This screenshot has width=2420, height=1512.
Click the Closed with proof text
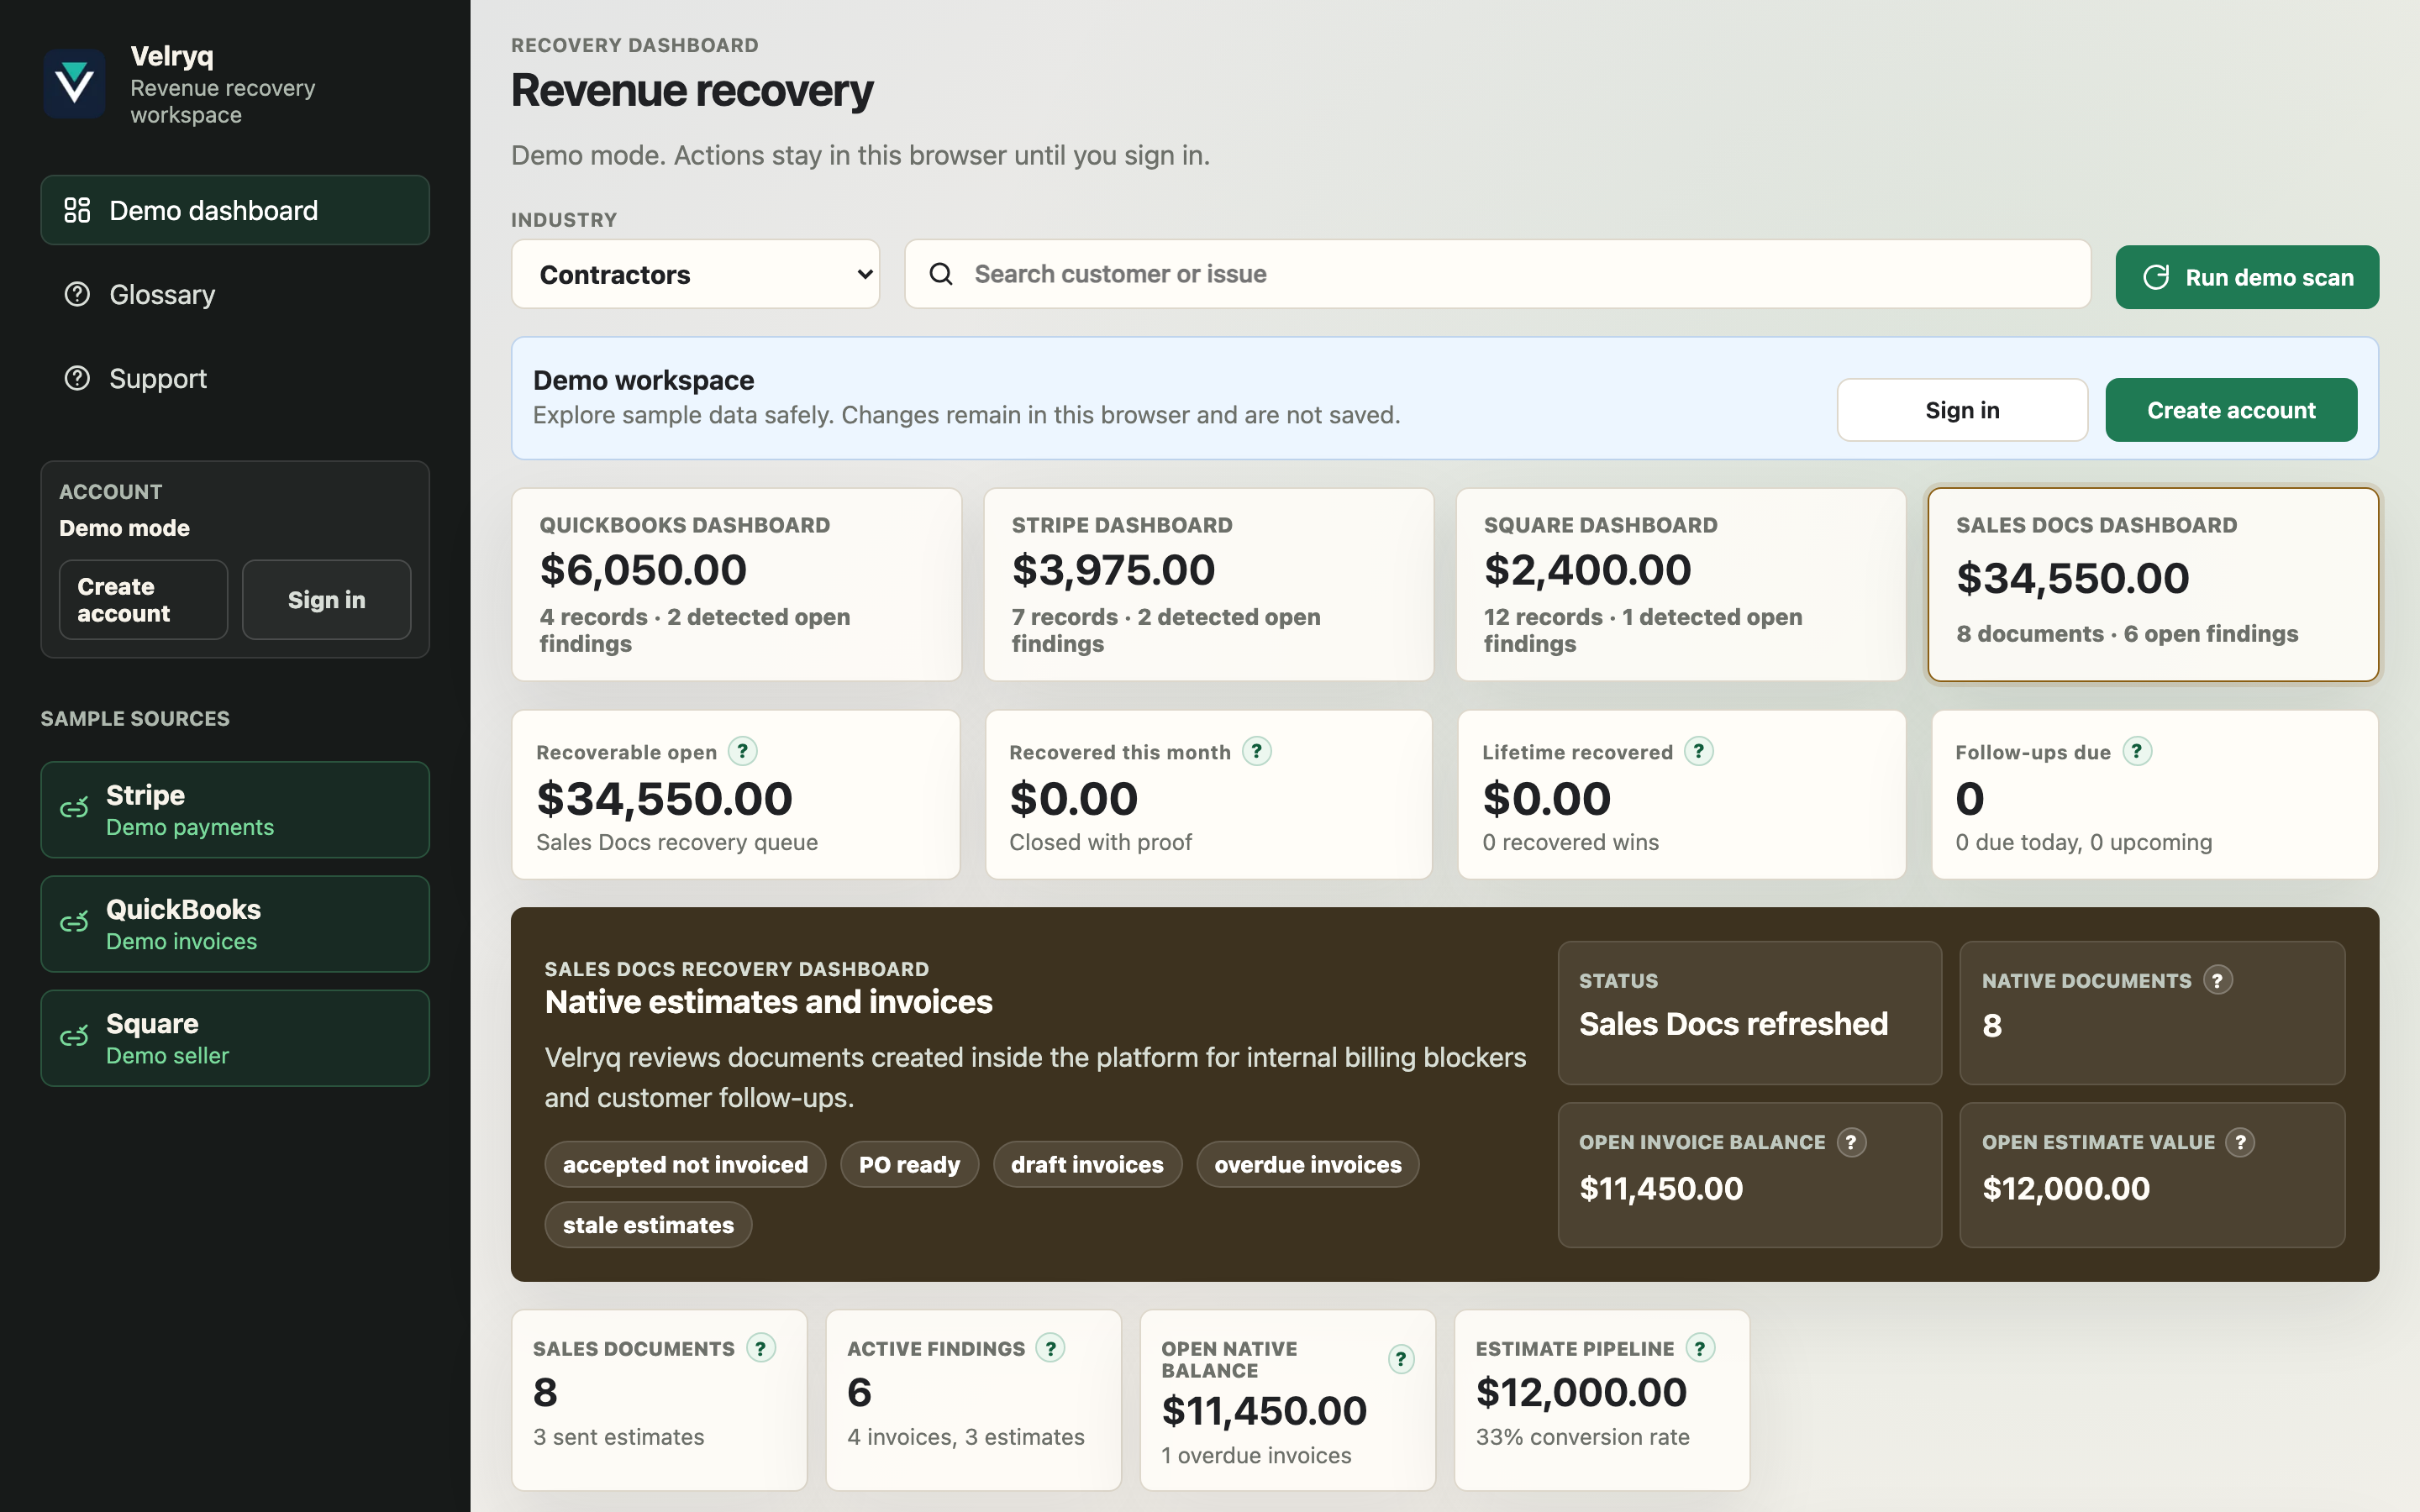pos(1100,842)
